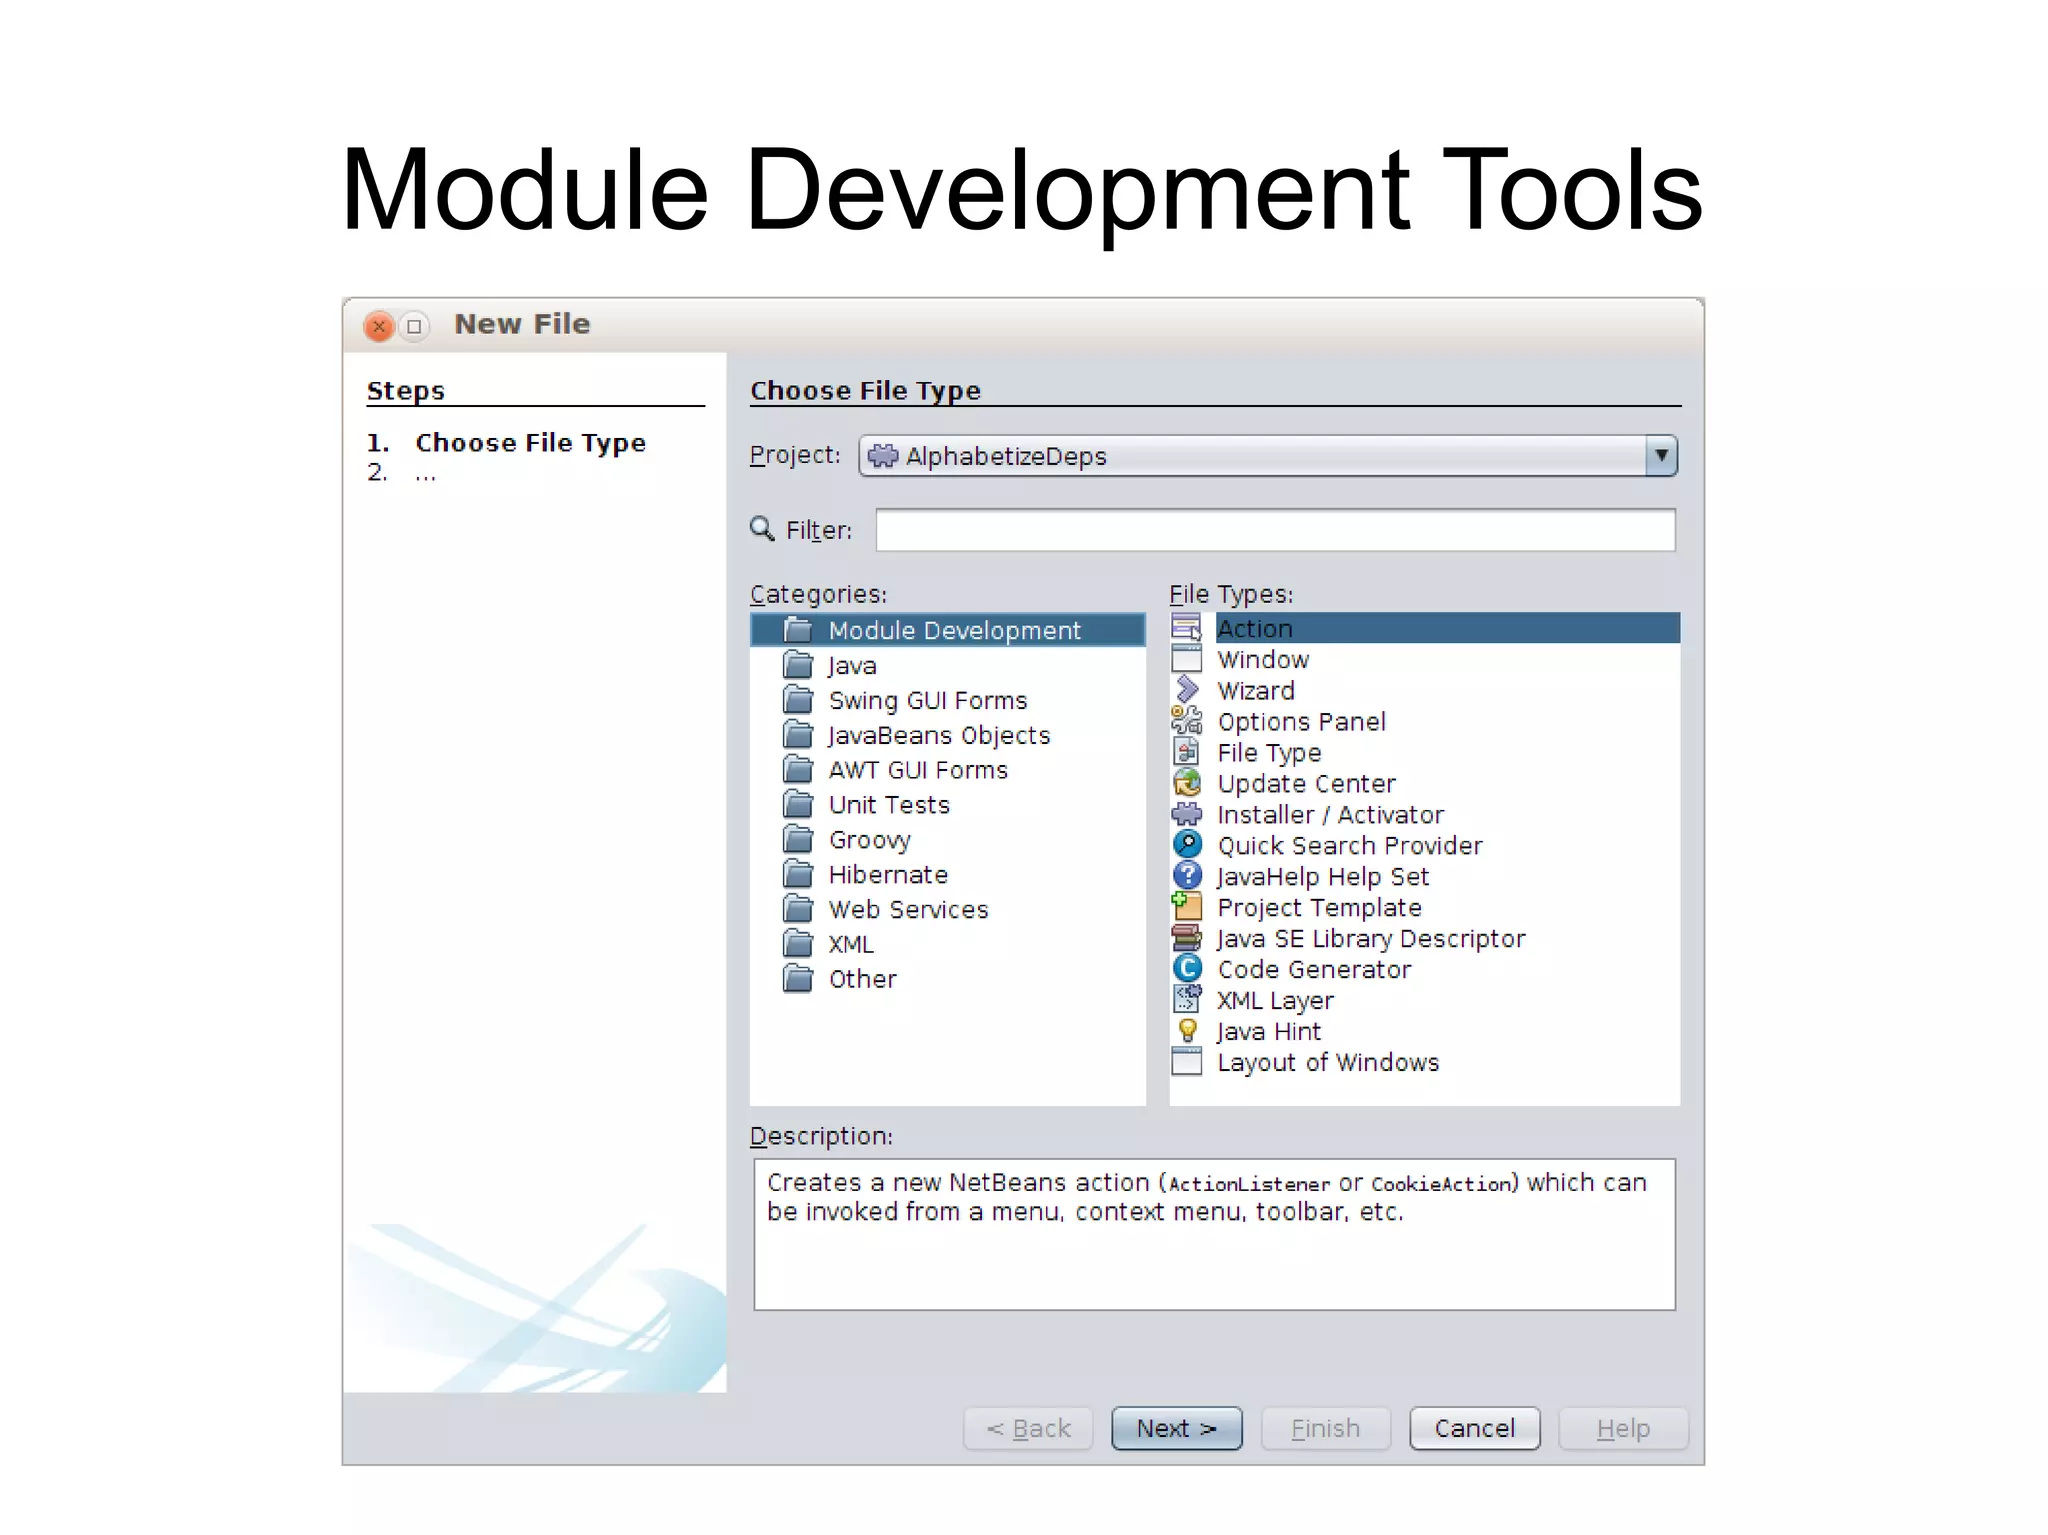
Task: Select the Installer / Activator puzzle icon
Action: pos(1187,814)
